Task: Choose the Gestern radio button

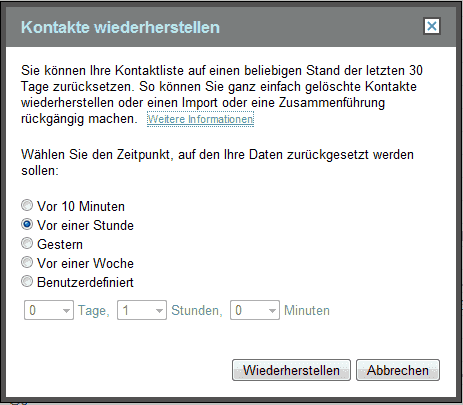Action: click(x=27, y=243)
